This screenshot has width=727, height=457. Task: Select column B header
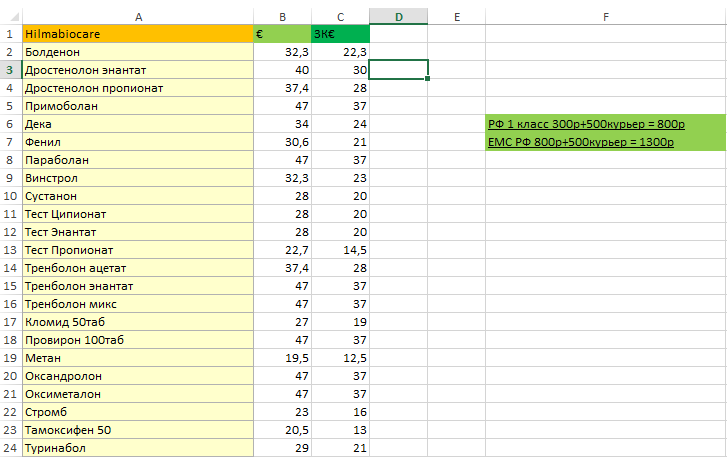pos(282,17)
